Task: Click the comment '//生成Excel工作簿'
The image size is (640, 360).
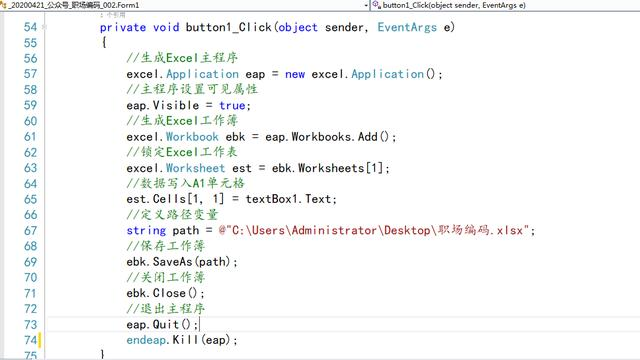Action: (x=182, y=121)
